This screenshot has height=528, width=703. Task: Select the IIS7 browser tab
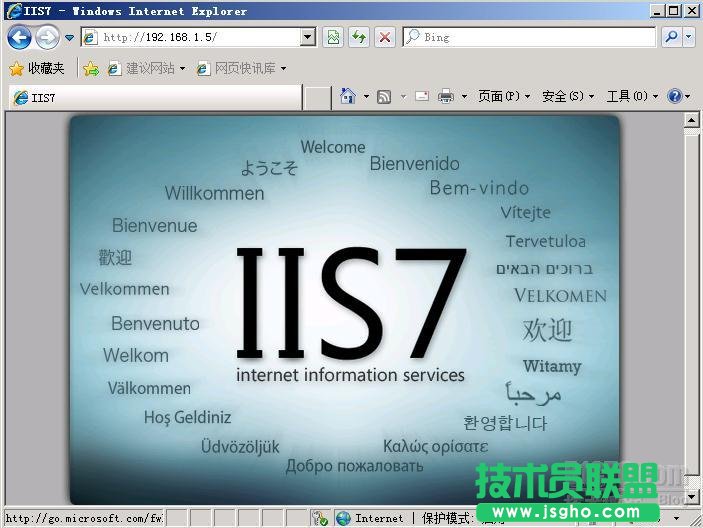pos(155,97)
